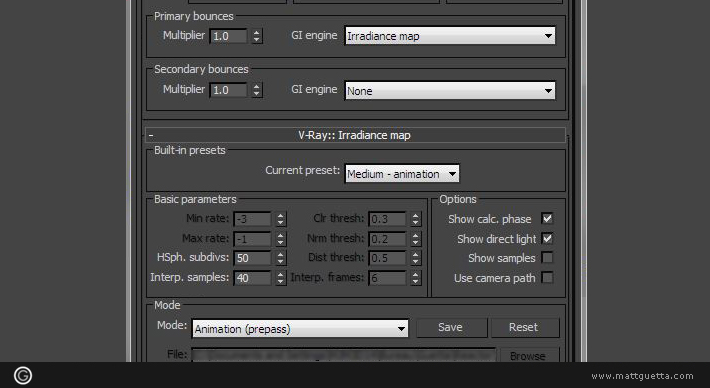Click the Browse button
Image resolution: width=710 pixels, height=388 pixels.
[x=529, y=355]
